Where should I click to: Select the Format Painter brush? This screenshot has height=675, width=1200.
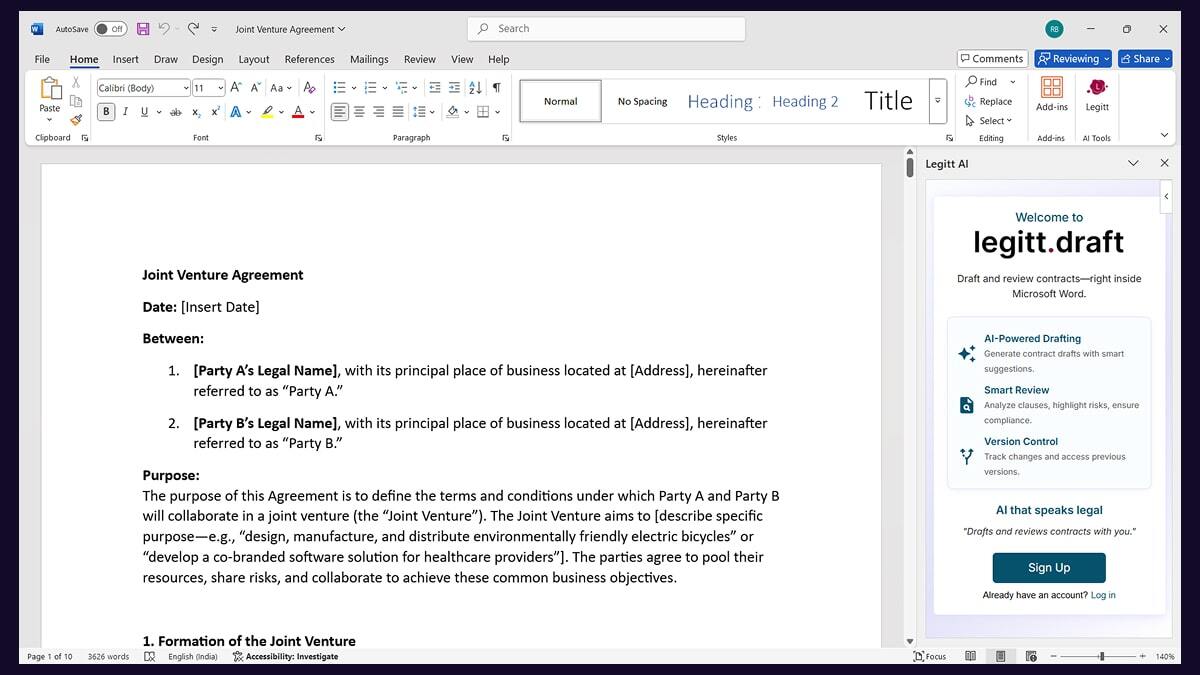[76, 119]
